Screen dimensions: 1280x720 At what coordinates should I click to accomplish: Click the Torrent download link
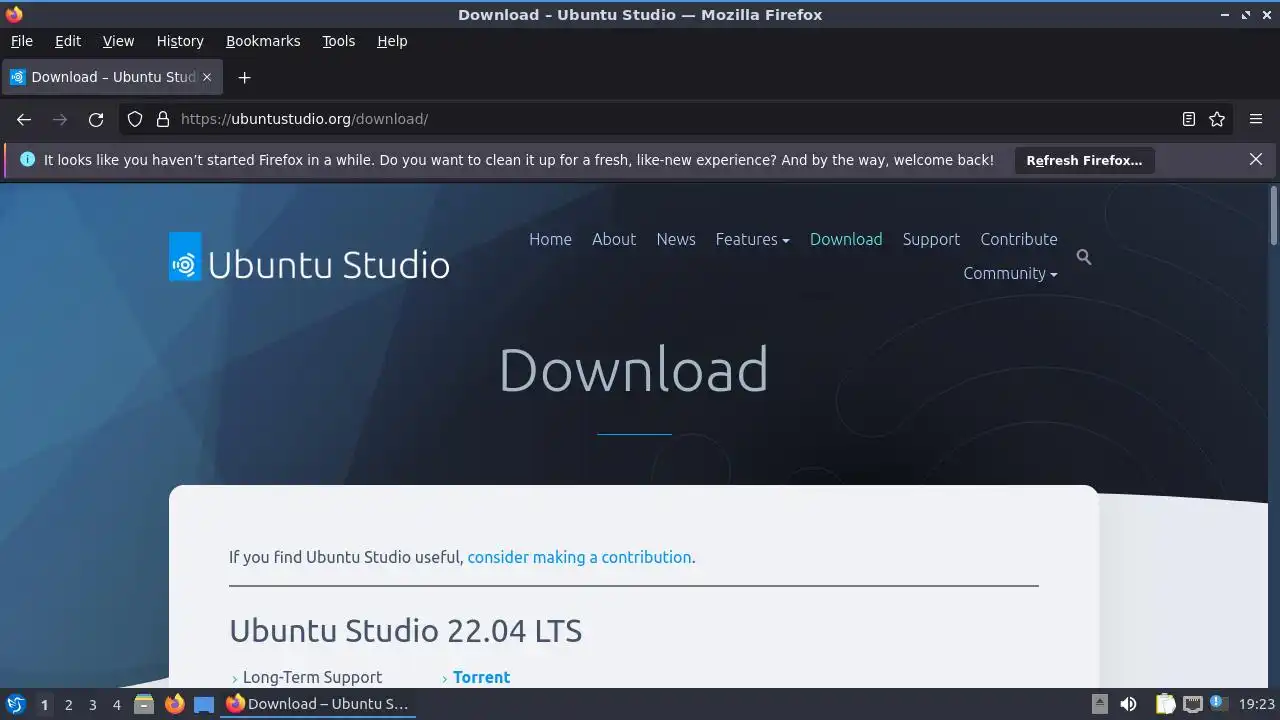pyautogui.click(x=481, y=677)
